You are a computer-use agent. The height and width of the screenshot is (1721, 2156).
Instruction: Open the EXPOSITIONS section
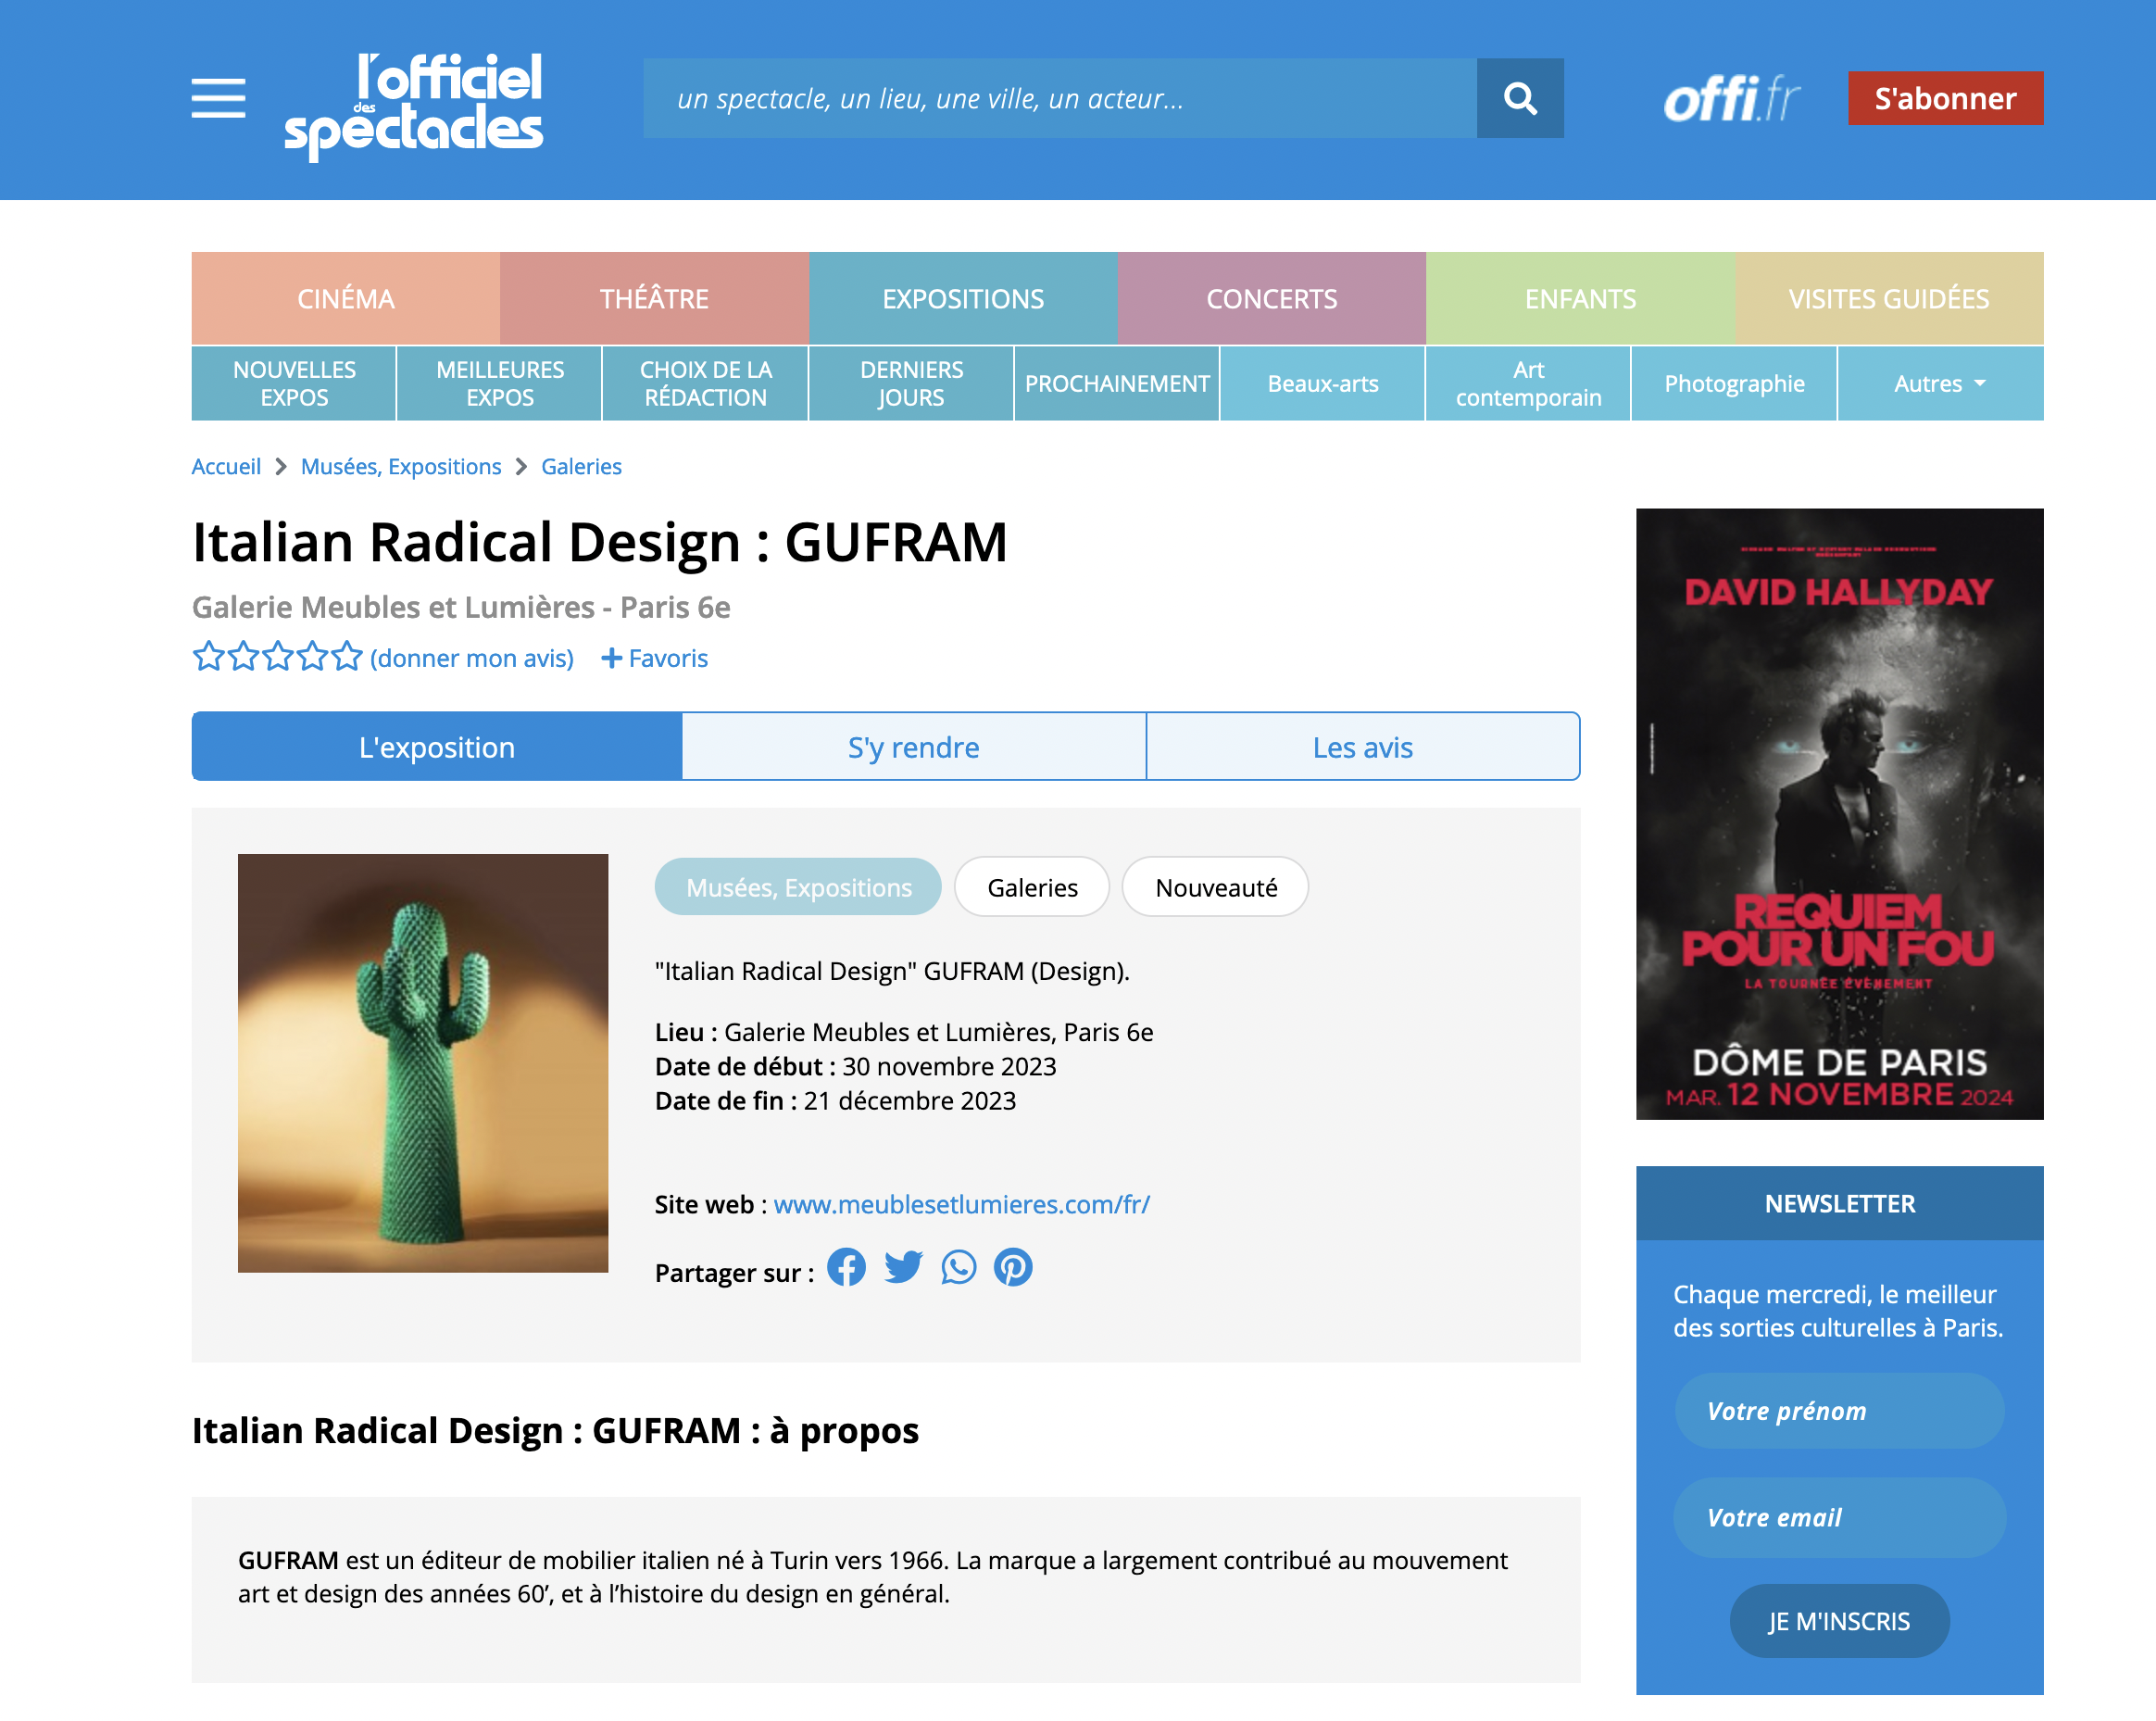pos(963,299)
